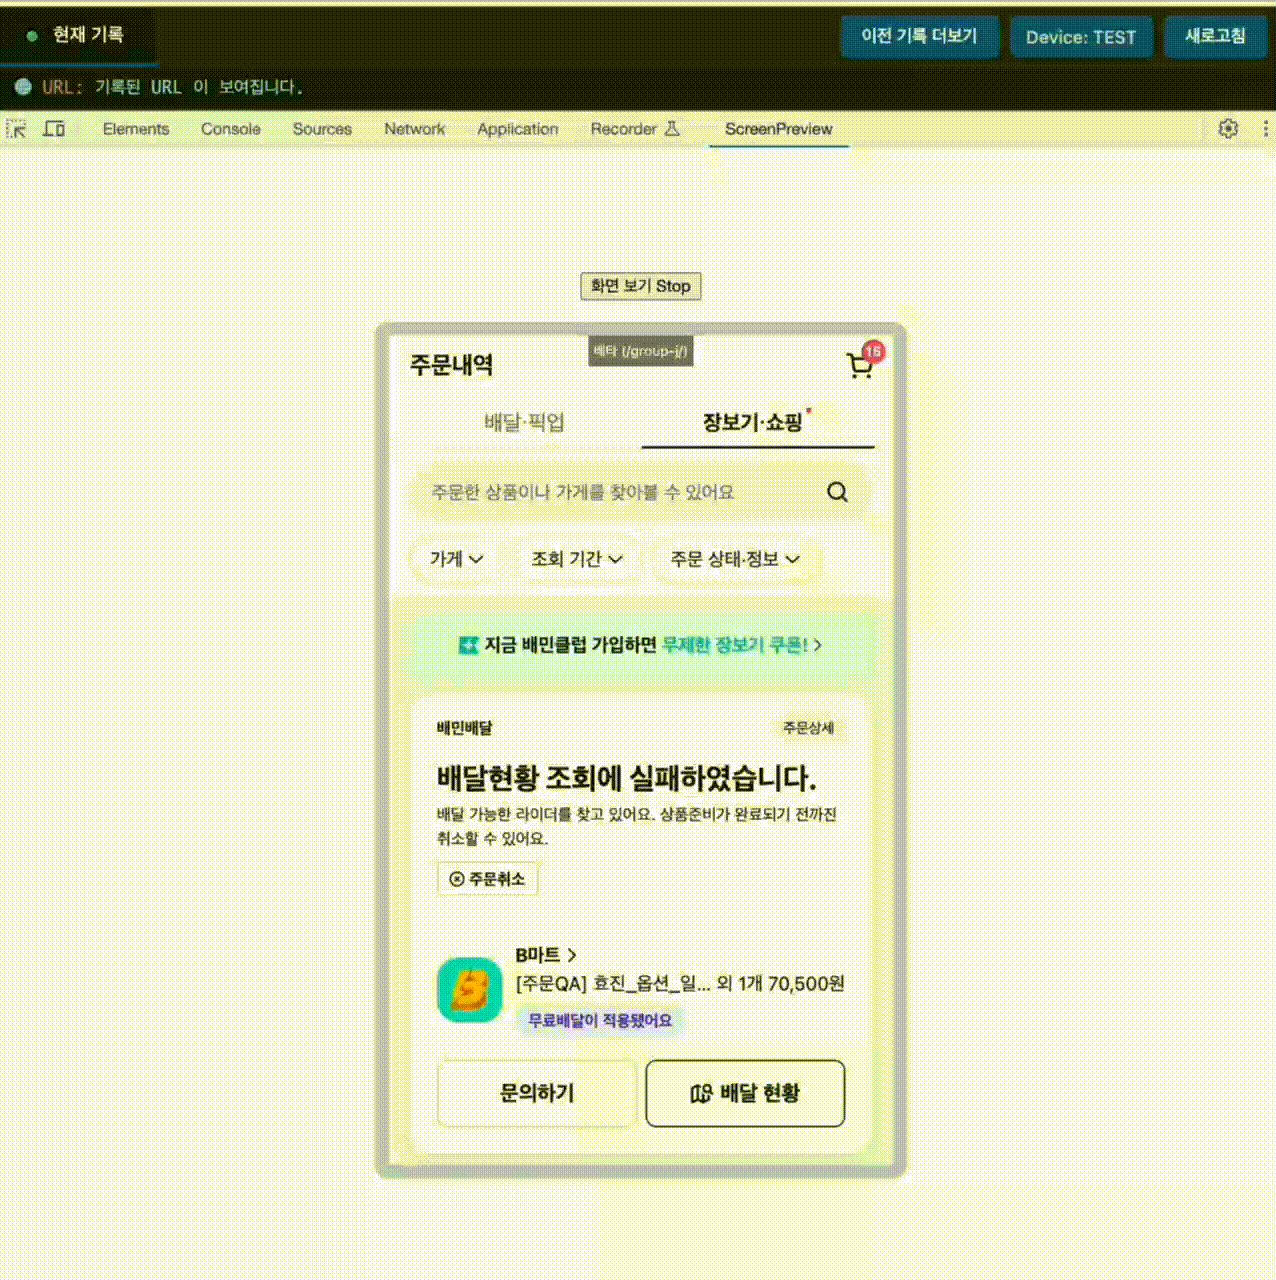
Task: Expand the 가게 filter dropdown
Action: [x=456, y=559]
